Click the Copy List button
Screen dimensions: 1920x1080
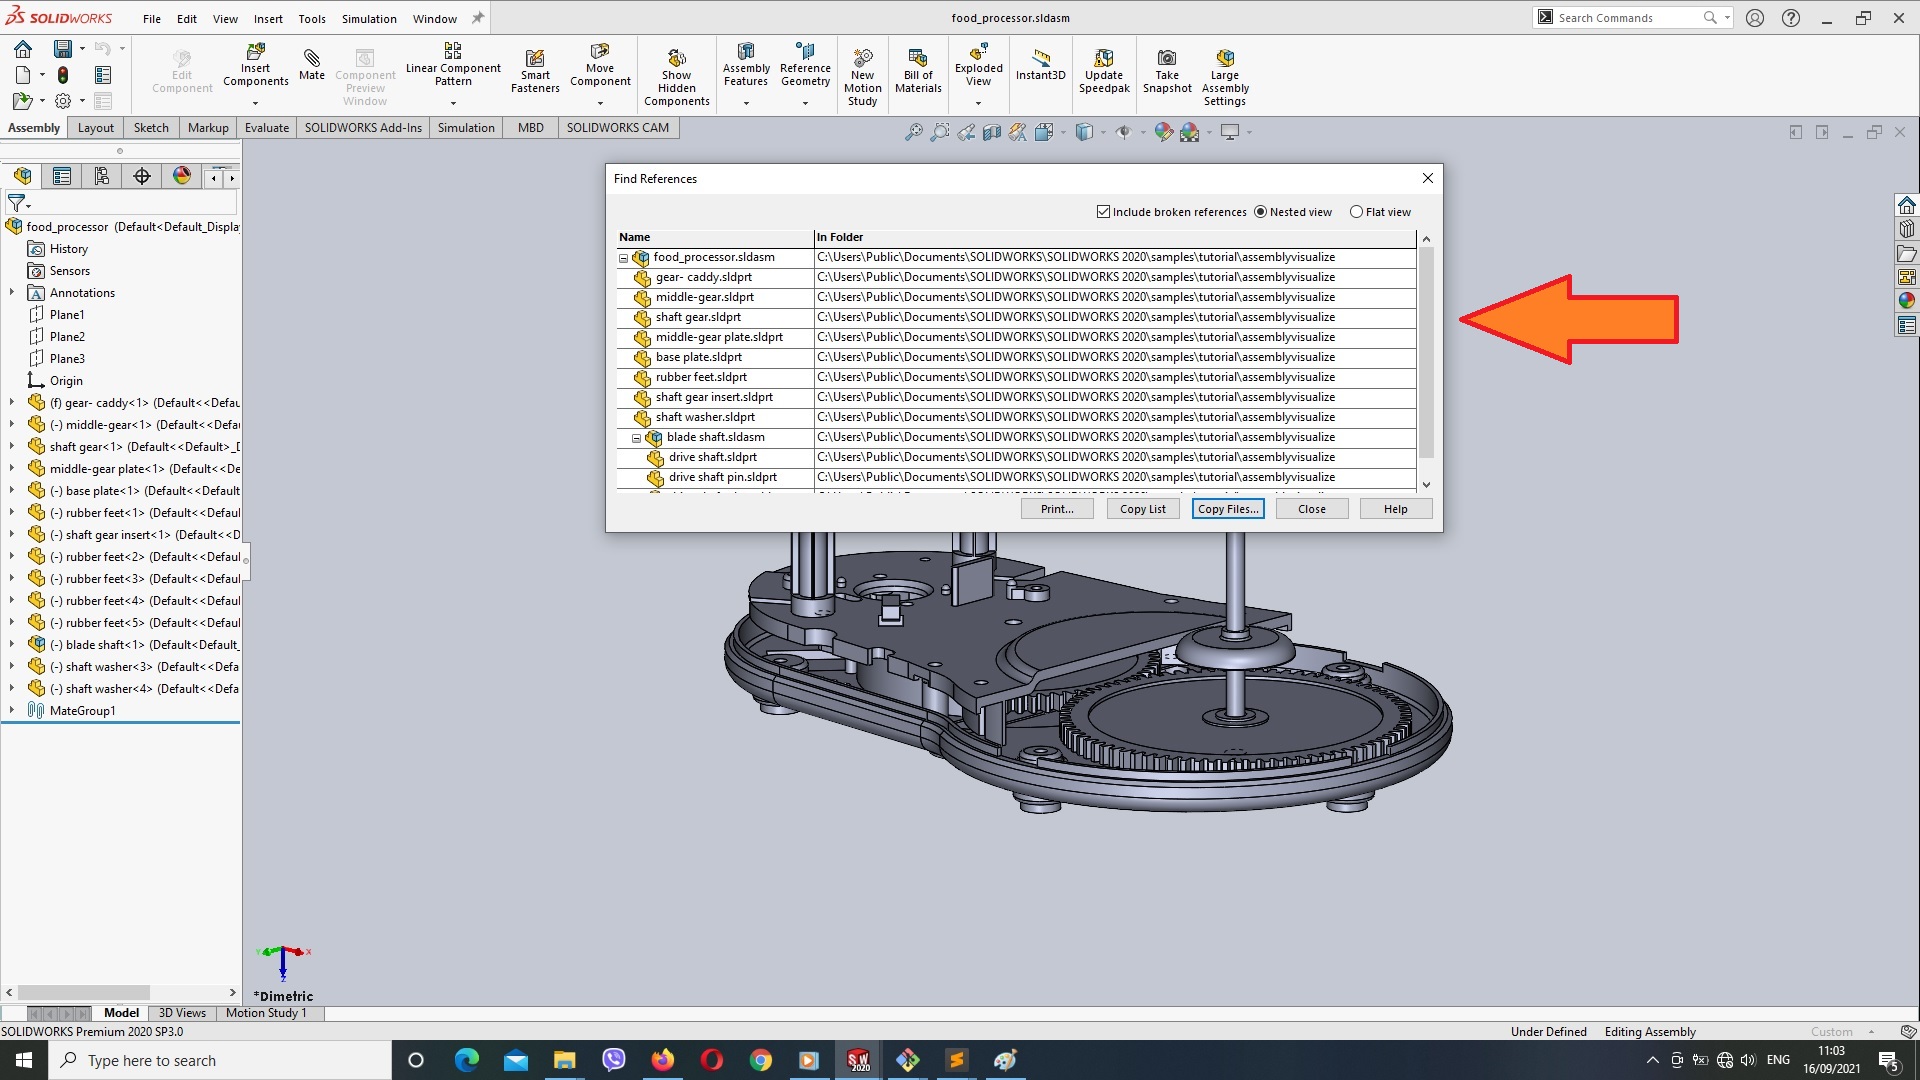point(1142,508)
